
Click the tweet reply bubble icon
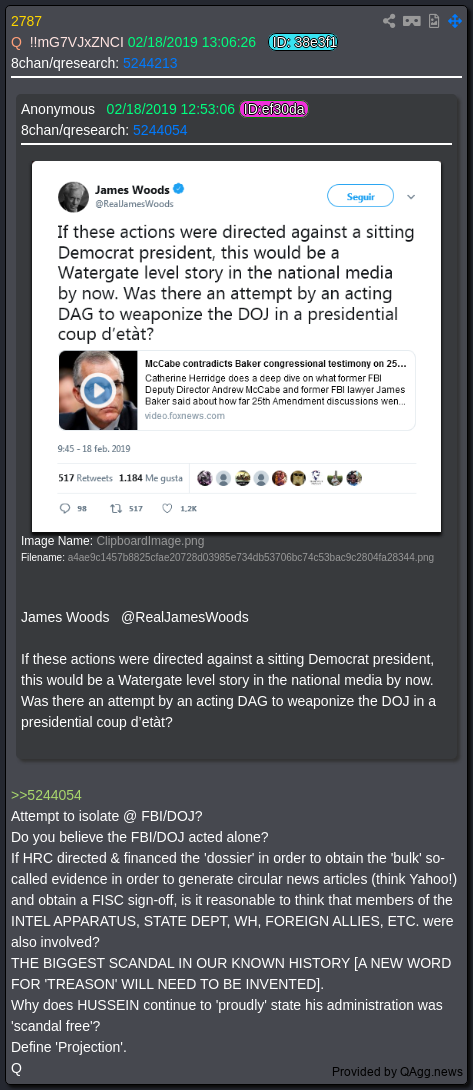(65, 508)
